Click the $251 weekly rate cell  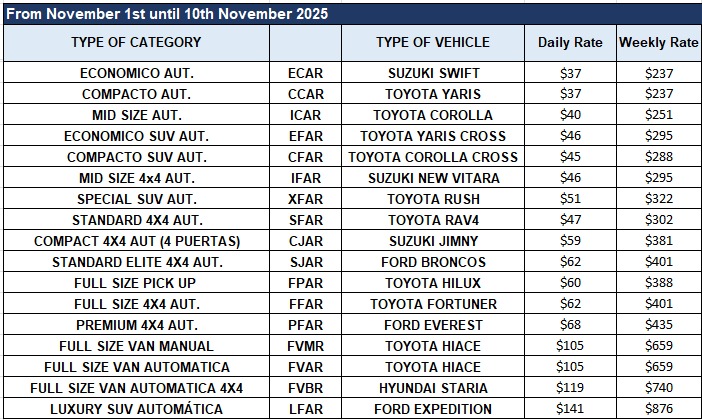pos(659,115)
